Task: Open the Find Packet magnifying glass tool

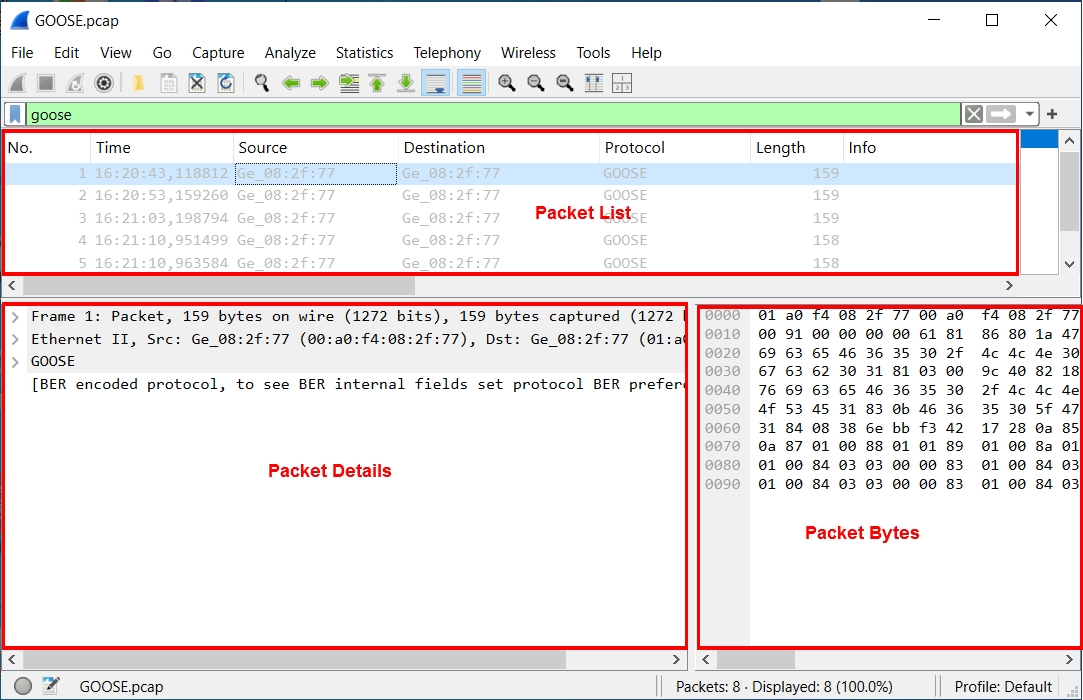Action: (x=262, y=83)
